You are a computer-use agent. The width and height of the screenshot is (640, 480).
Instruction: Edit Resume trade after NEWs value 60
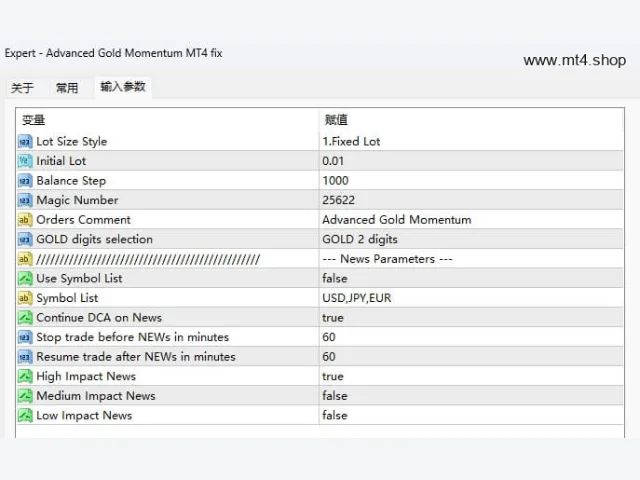coord(471,357)
